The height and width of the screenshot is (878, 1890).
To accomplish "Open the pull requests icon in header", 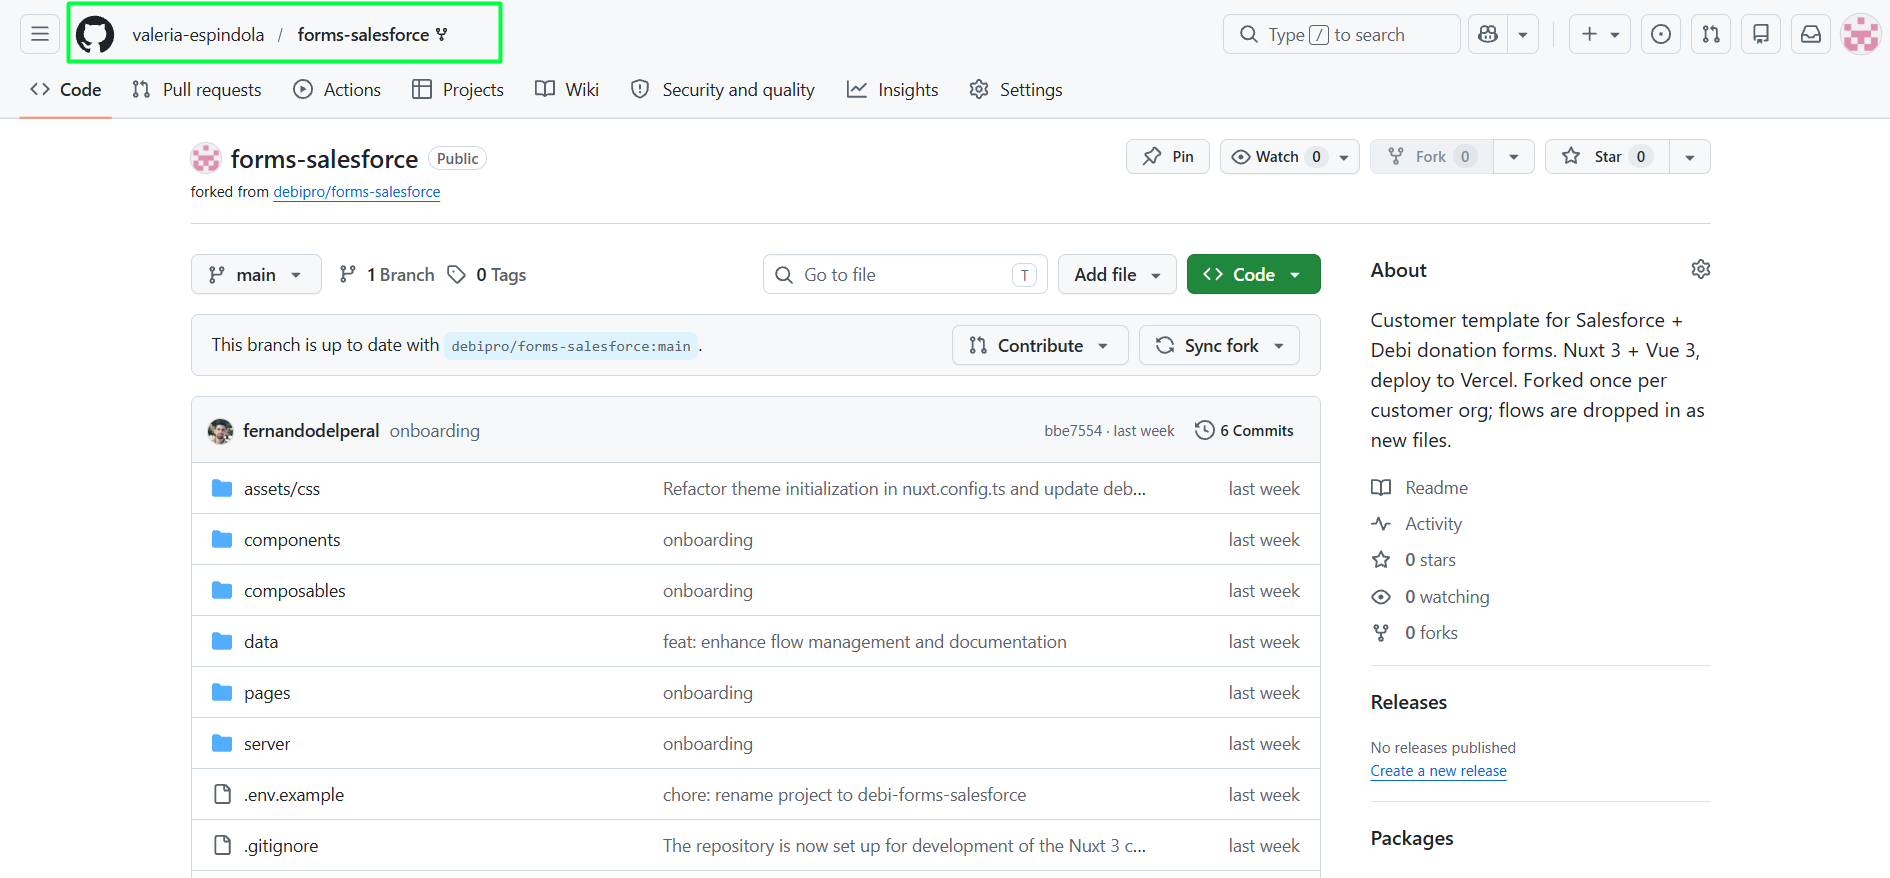I will (1711, 34).
